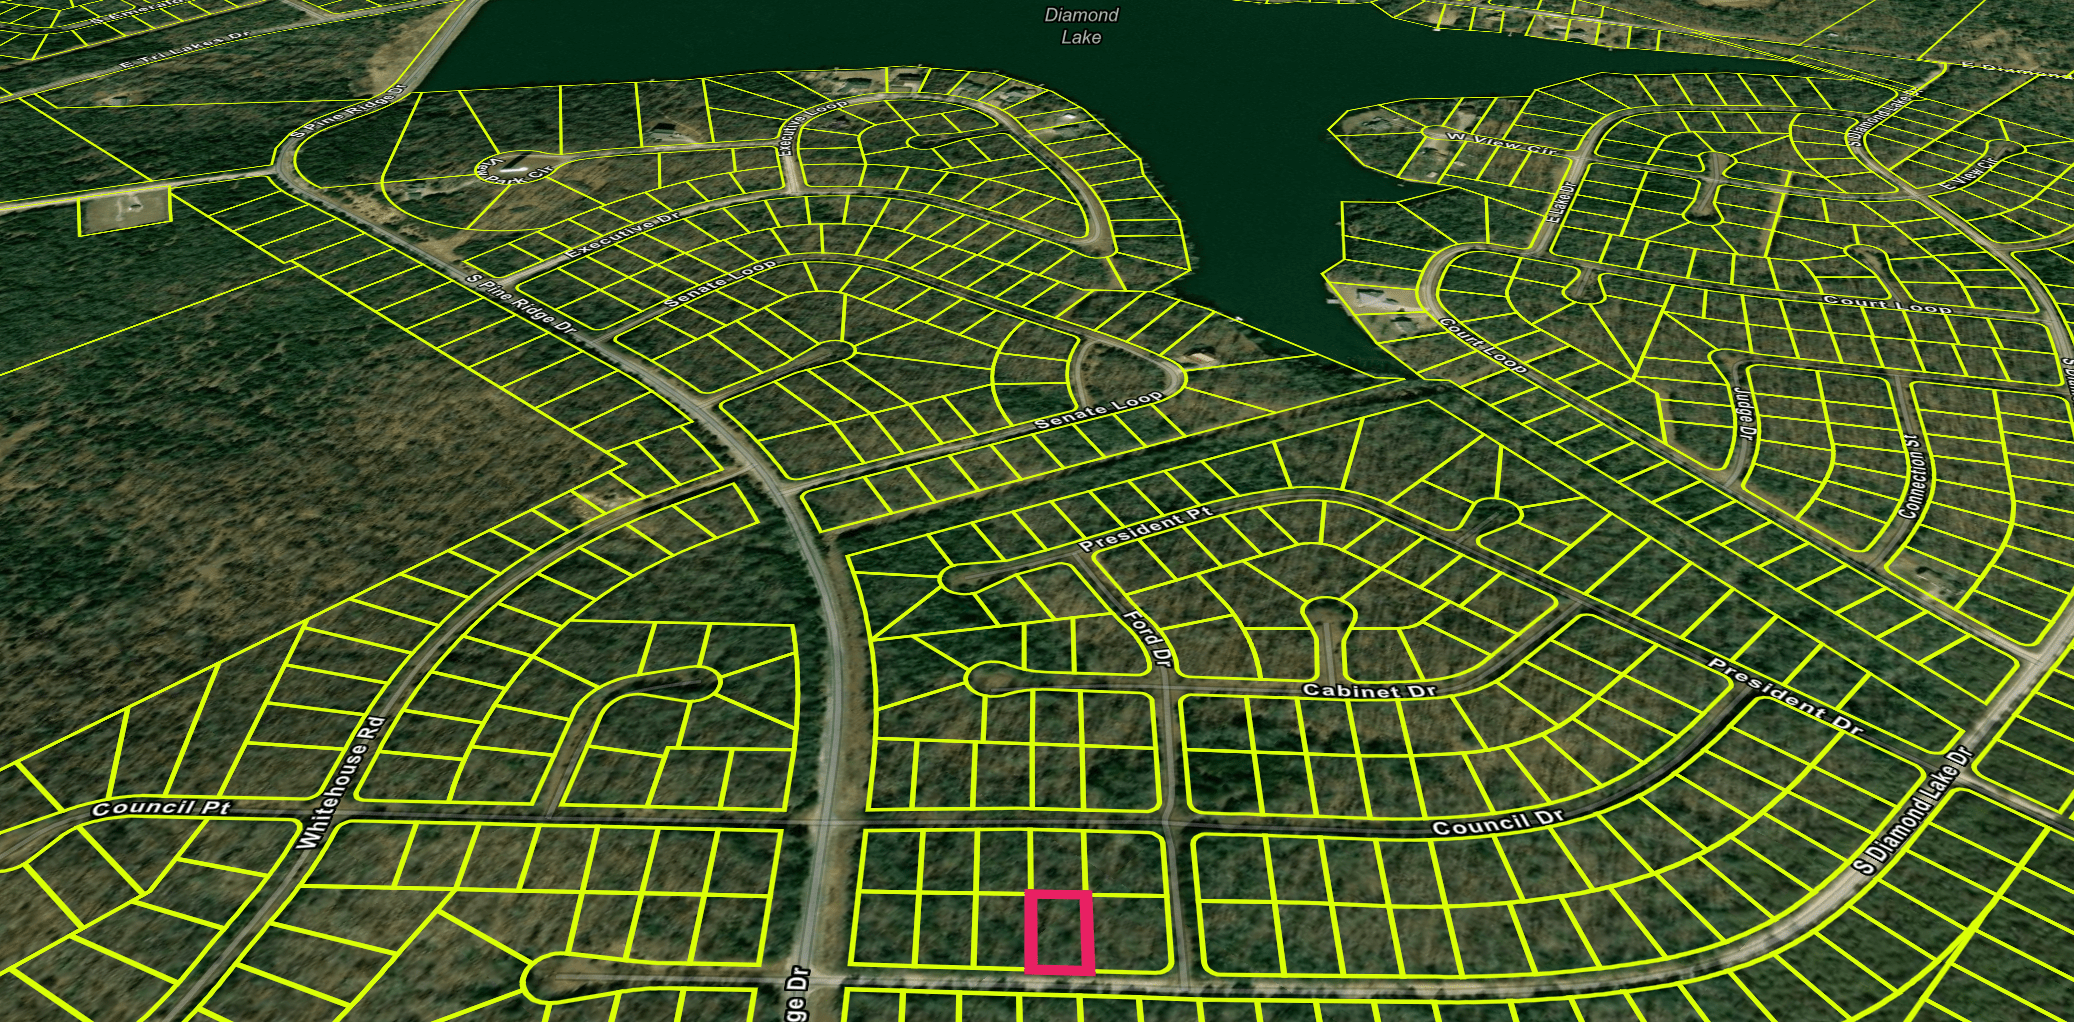Screen dimensions: 2074x1022
Task: Select the President Pt label
Action: [1145, 528]
